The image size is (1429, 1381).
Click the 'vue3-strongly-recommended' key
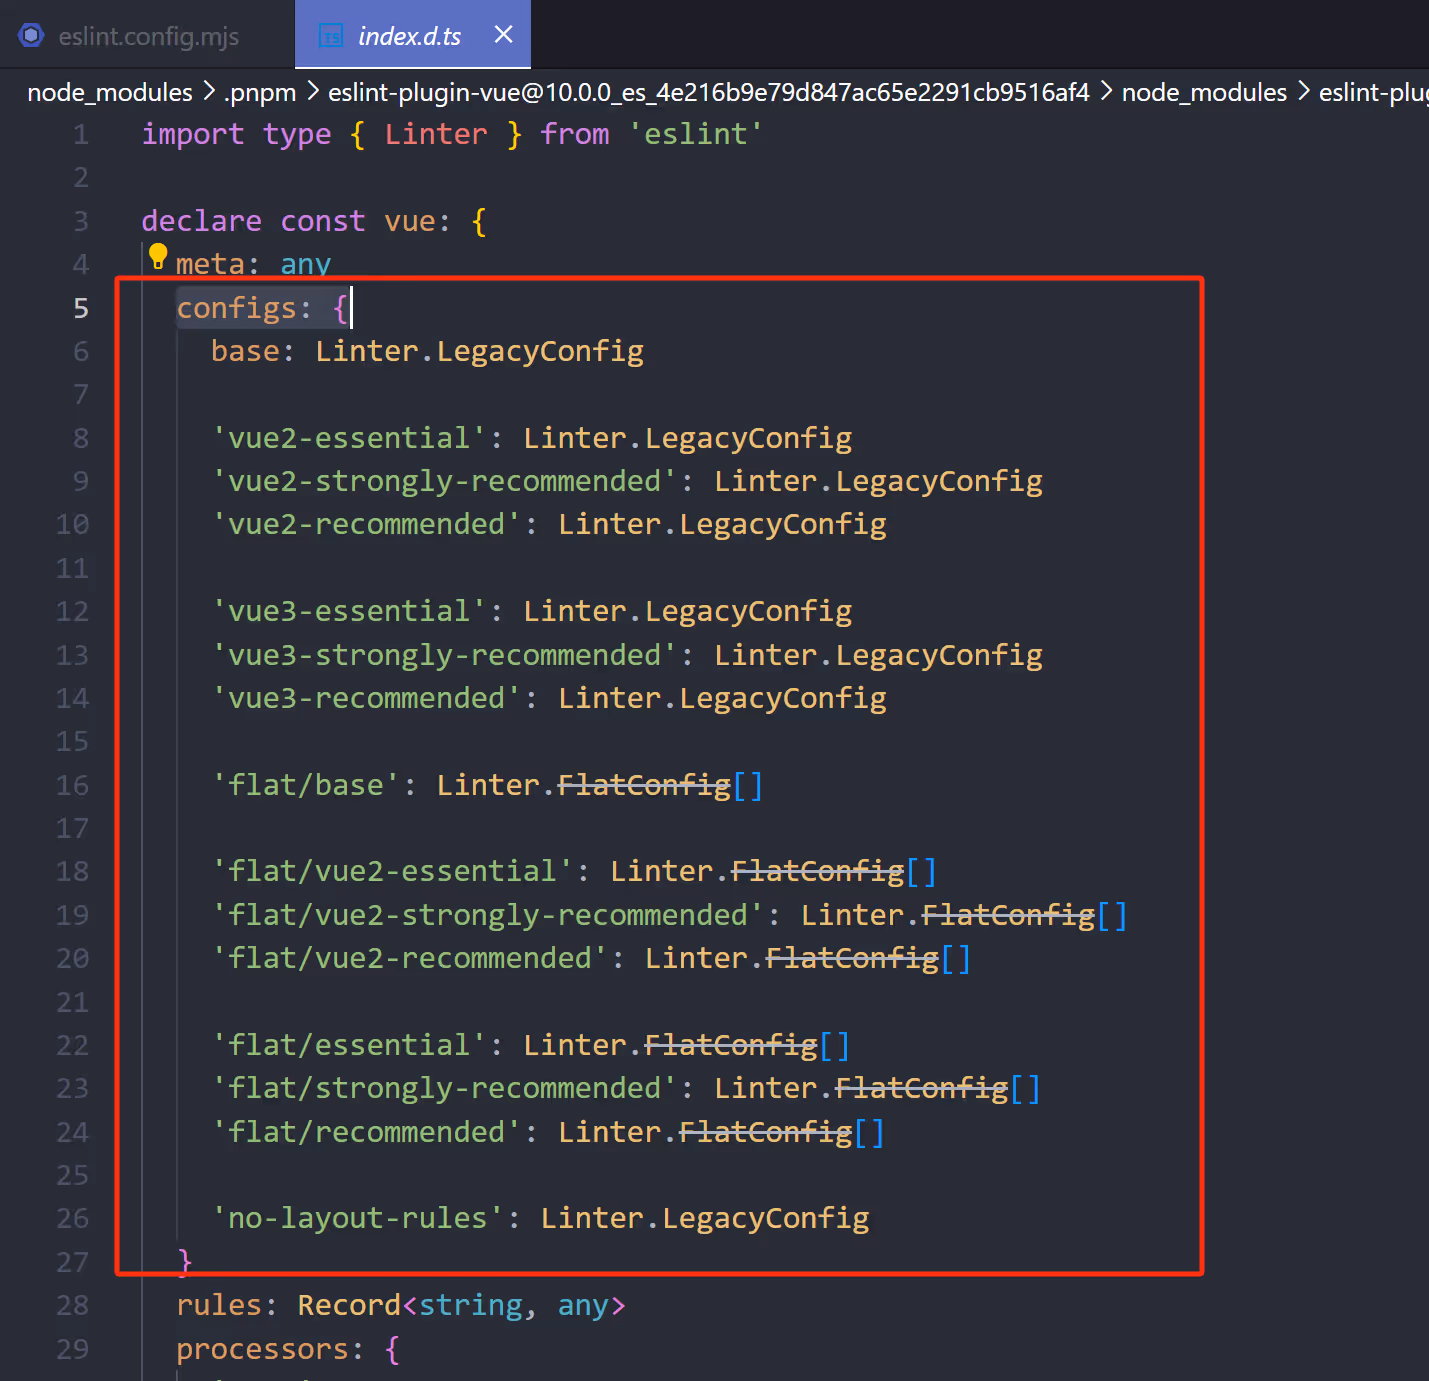point(444,656)
